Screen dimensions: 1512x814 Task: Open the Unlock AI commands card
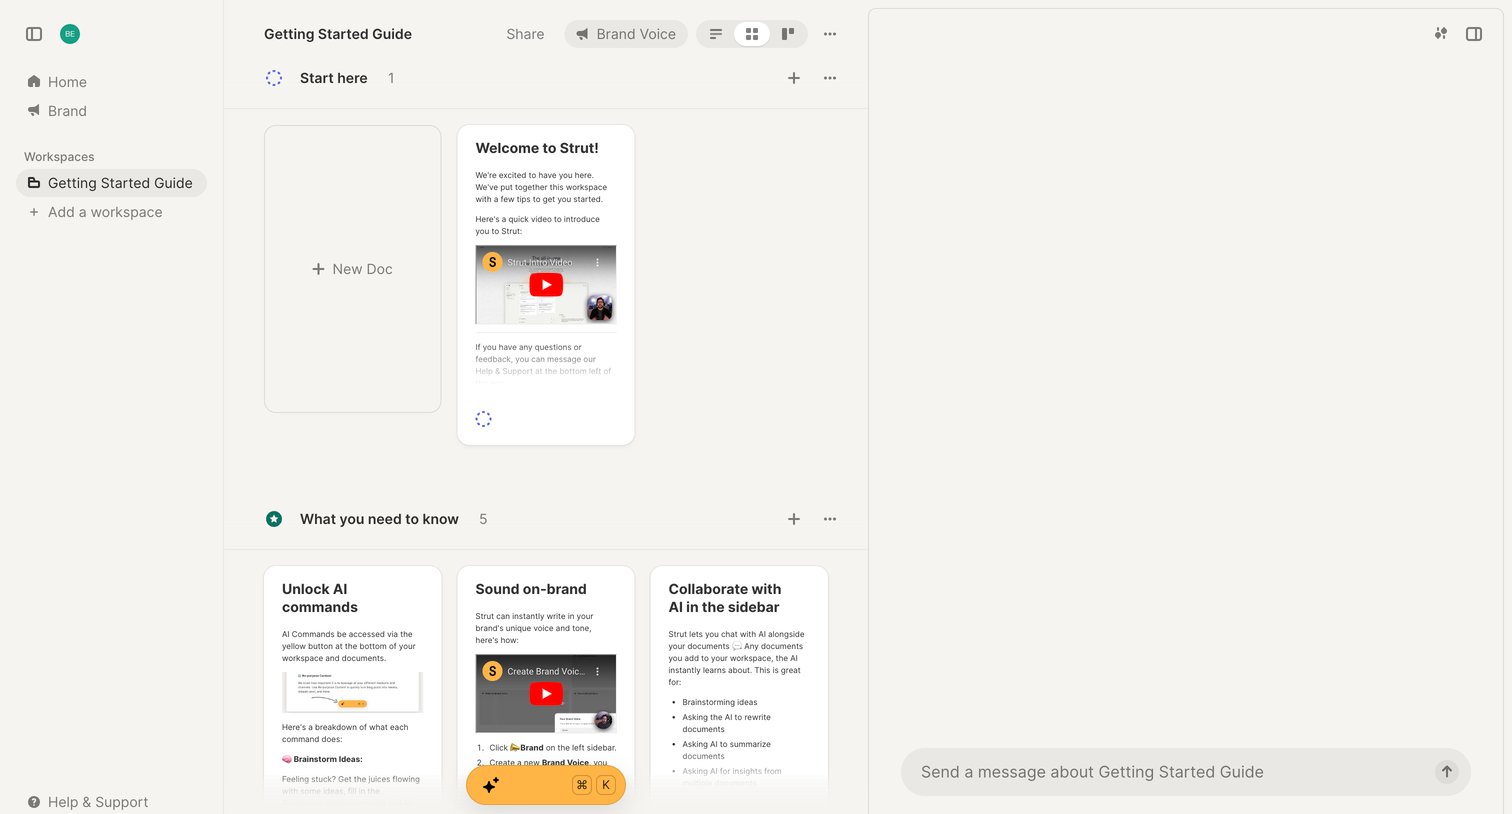[353, 685]
